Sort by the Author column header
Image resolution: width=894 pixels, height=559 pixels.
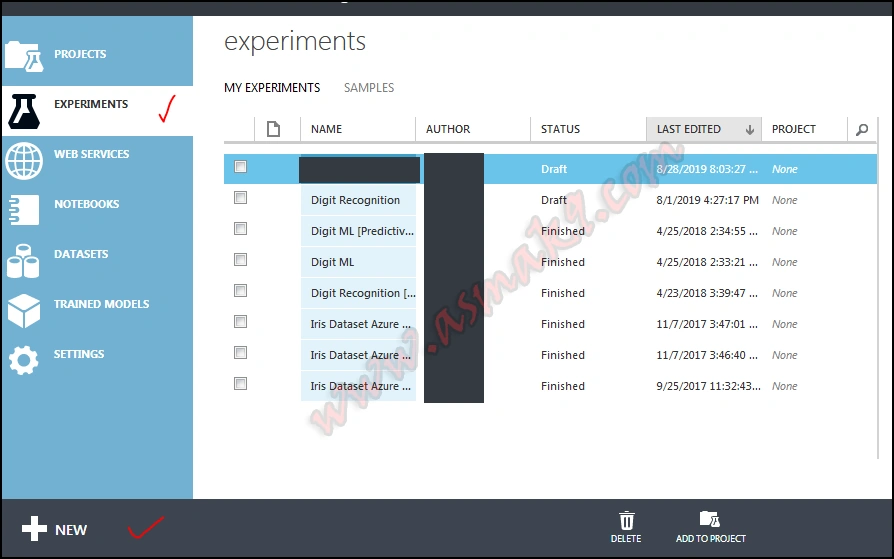pyautogui.click(x=448, y=129)
